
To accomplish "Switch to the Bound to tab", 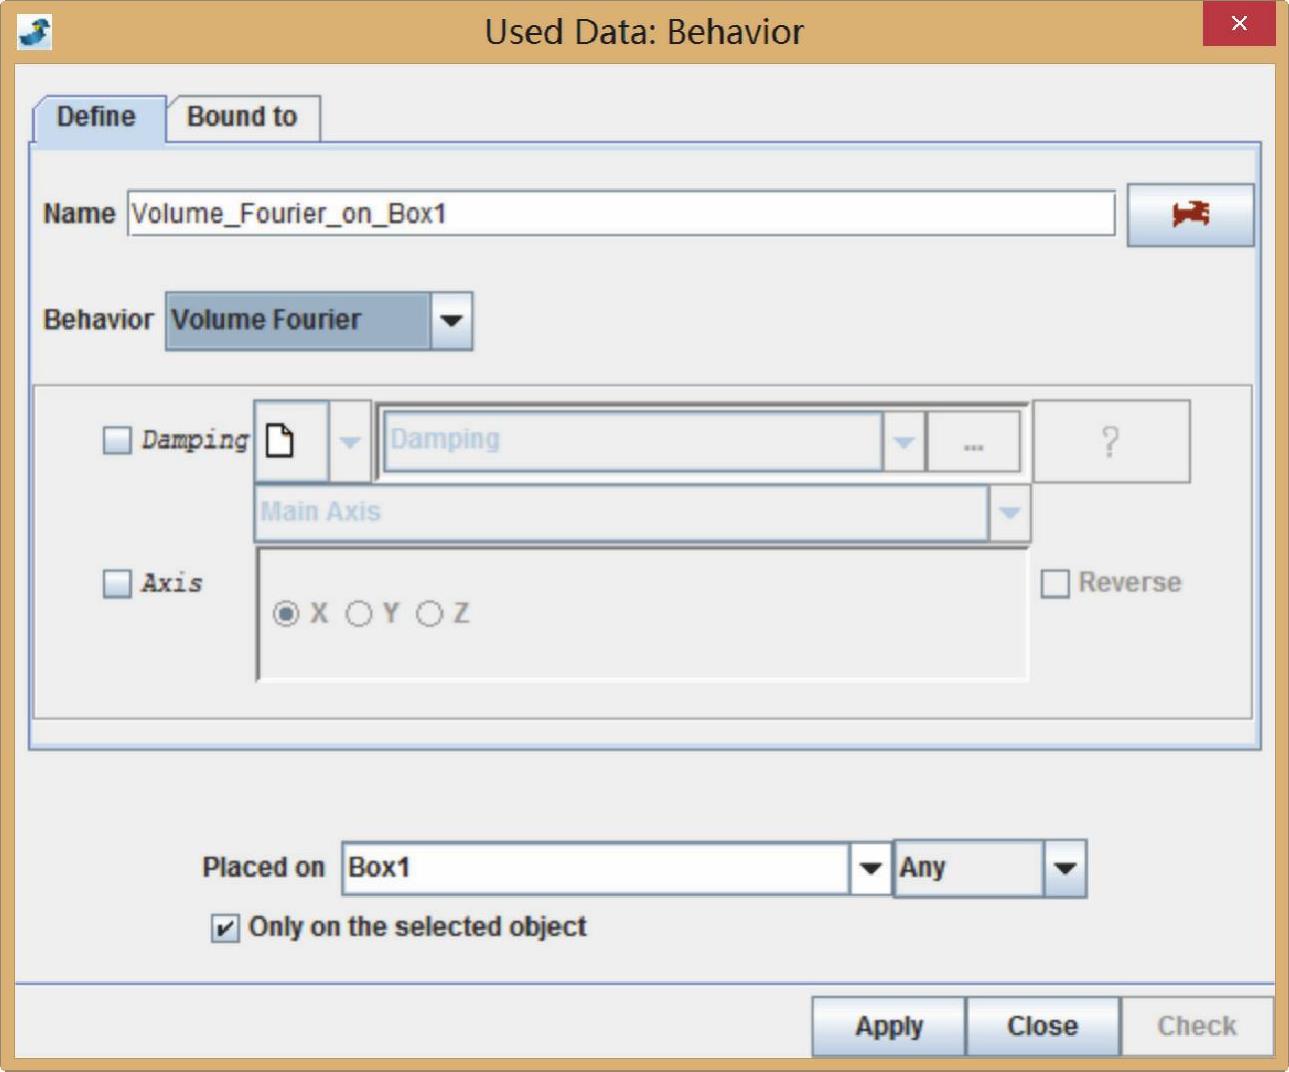I will [242, 118].
